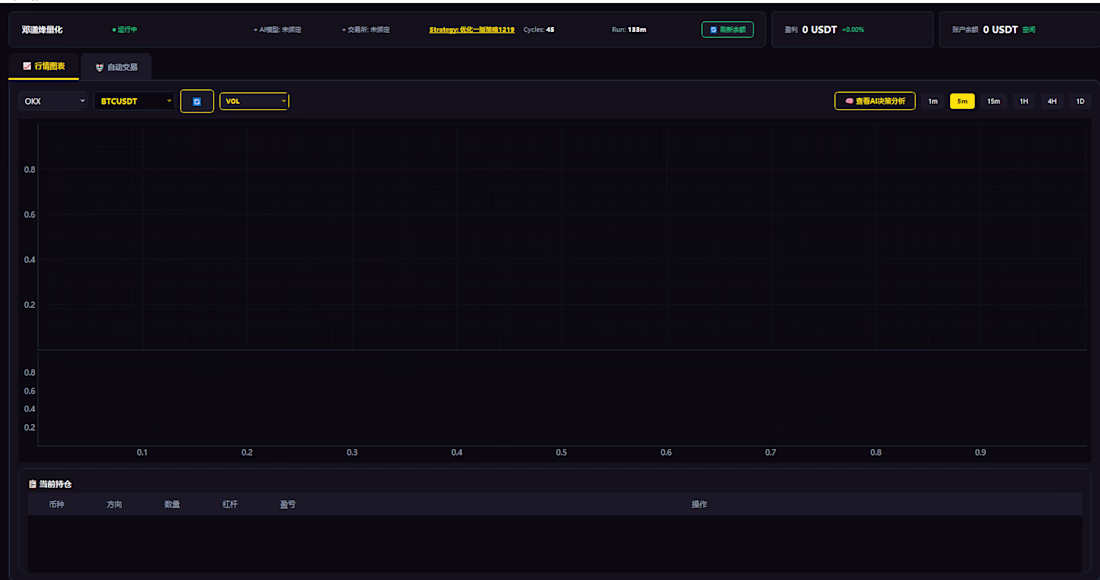
Task: Click the refresh icon in 刷新余额 button
Action: [713, 29]
